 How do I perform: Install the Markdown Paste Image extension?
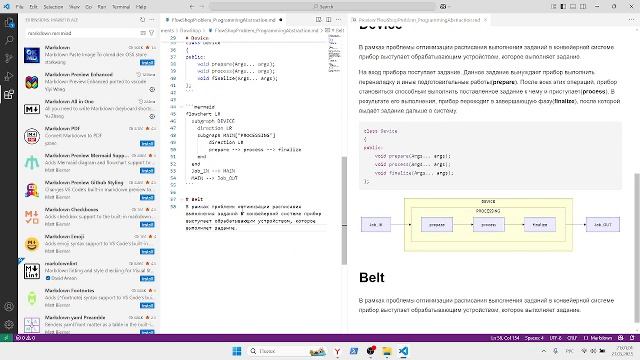[147, 62]
